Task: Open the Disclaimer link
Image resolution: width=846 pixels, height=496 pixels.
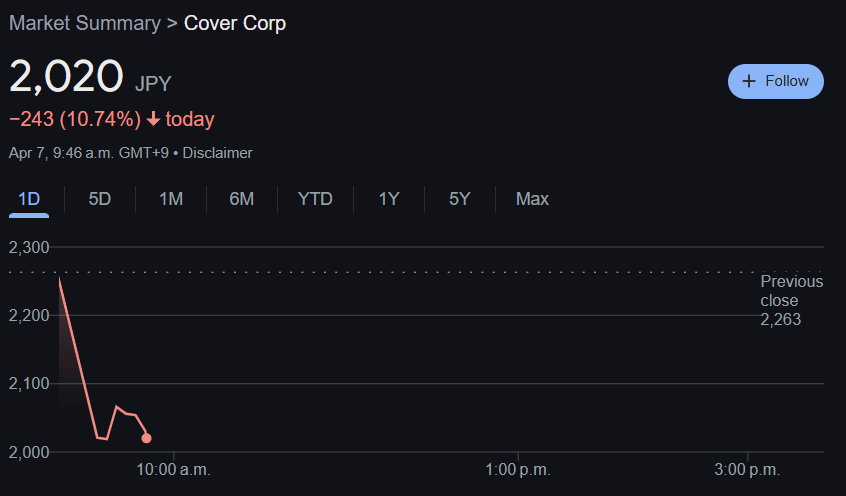Action: pyautogui.click(x=217, y=153)
